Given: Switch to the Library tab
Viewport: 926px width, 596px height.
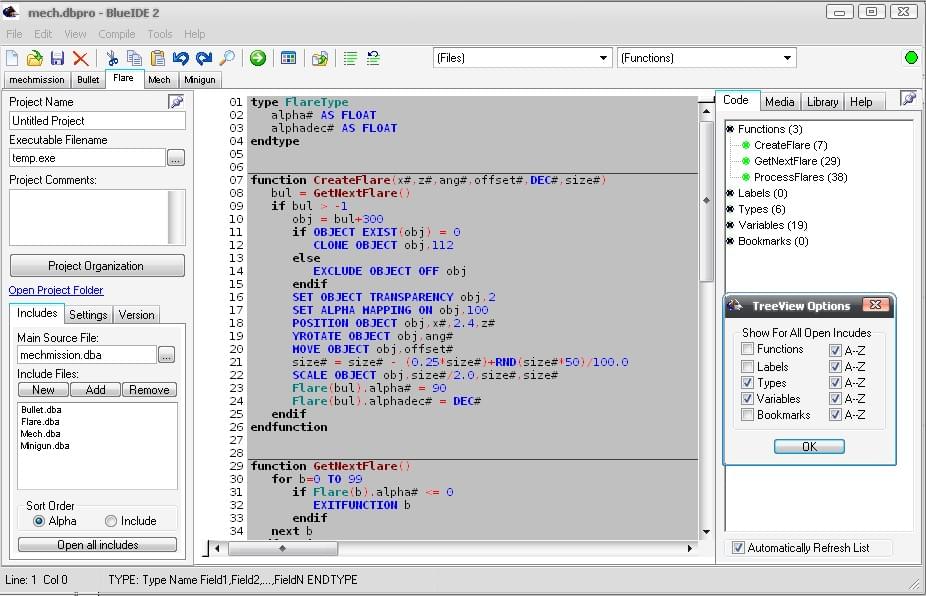Looking at the screenshot, I should (x=822, y=102).
